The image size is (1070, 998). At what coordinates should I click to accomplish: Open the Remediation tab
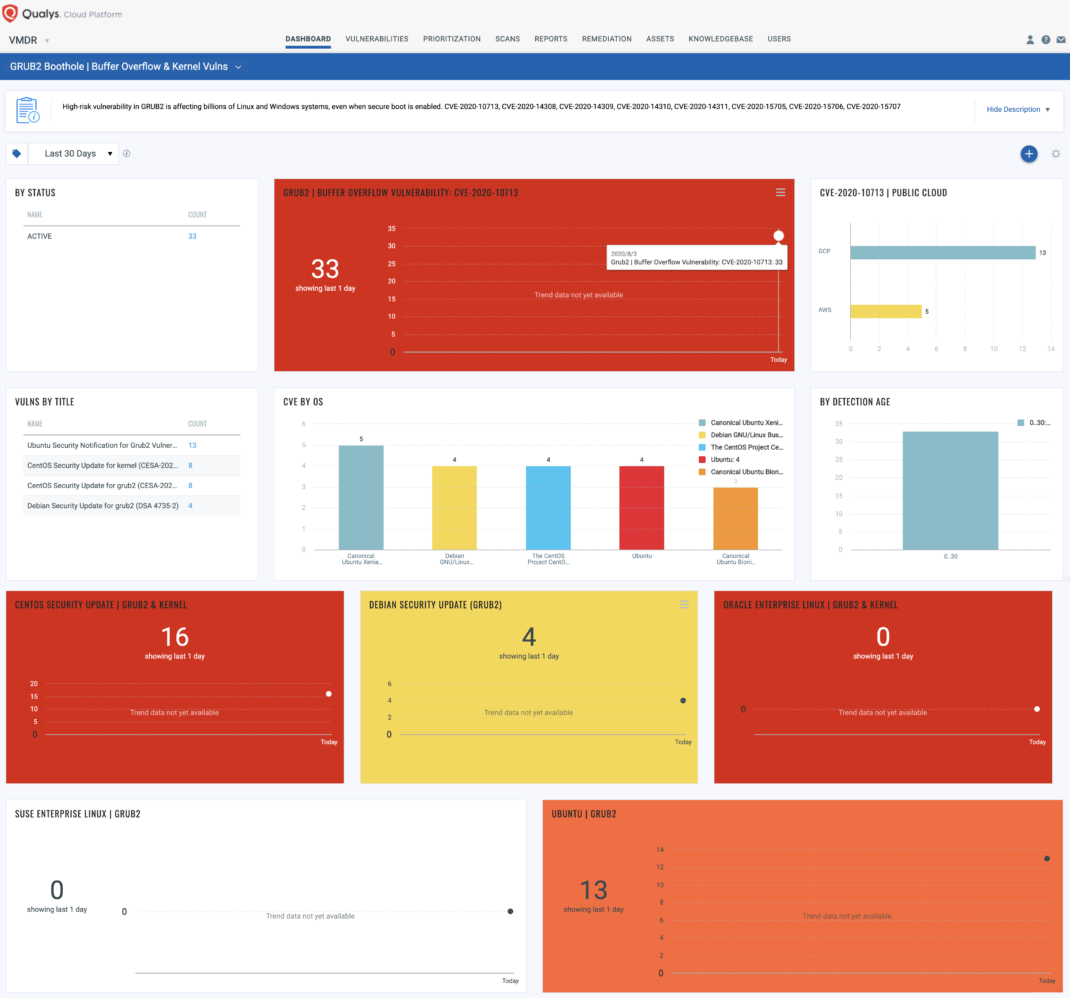pyautogui.click(x=606, y=39)
